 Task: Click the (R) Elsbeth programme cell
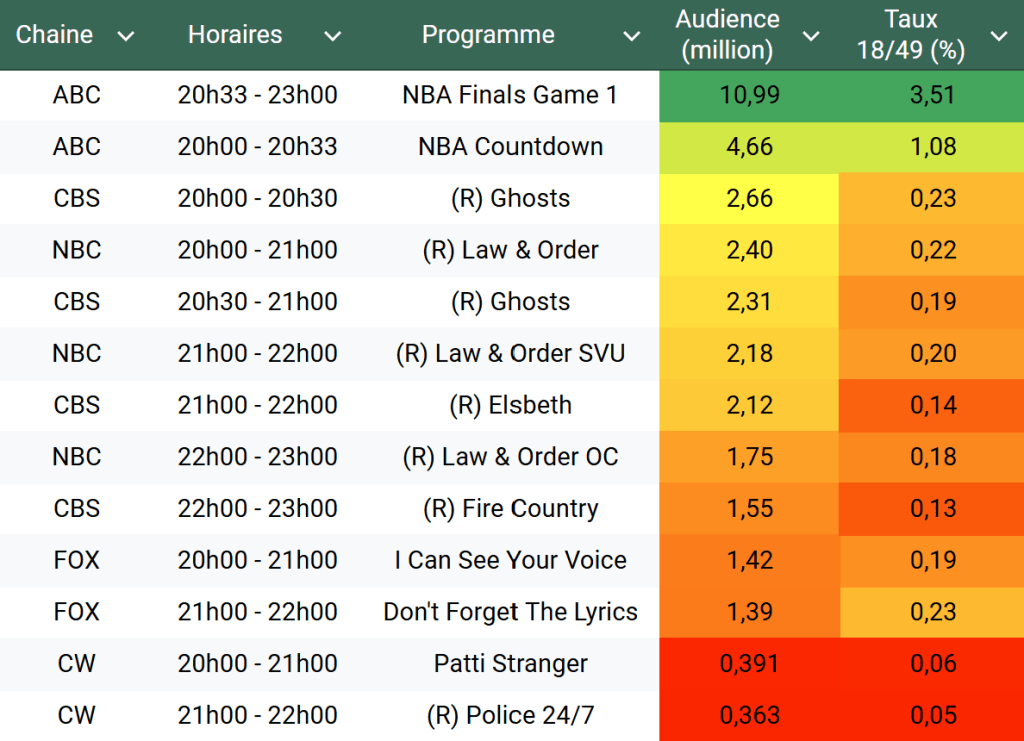point(510,405)
